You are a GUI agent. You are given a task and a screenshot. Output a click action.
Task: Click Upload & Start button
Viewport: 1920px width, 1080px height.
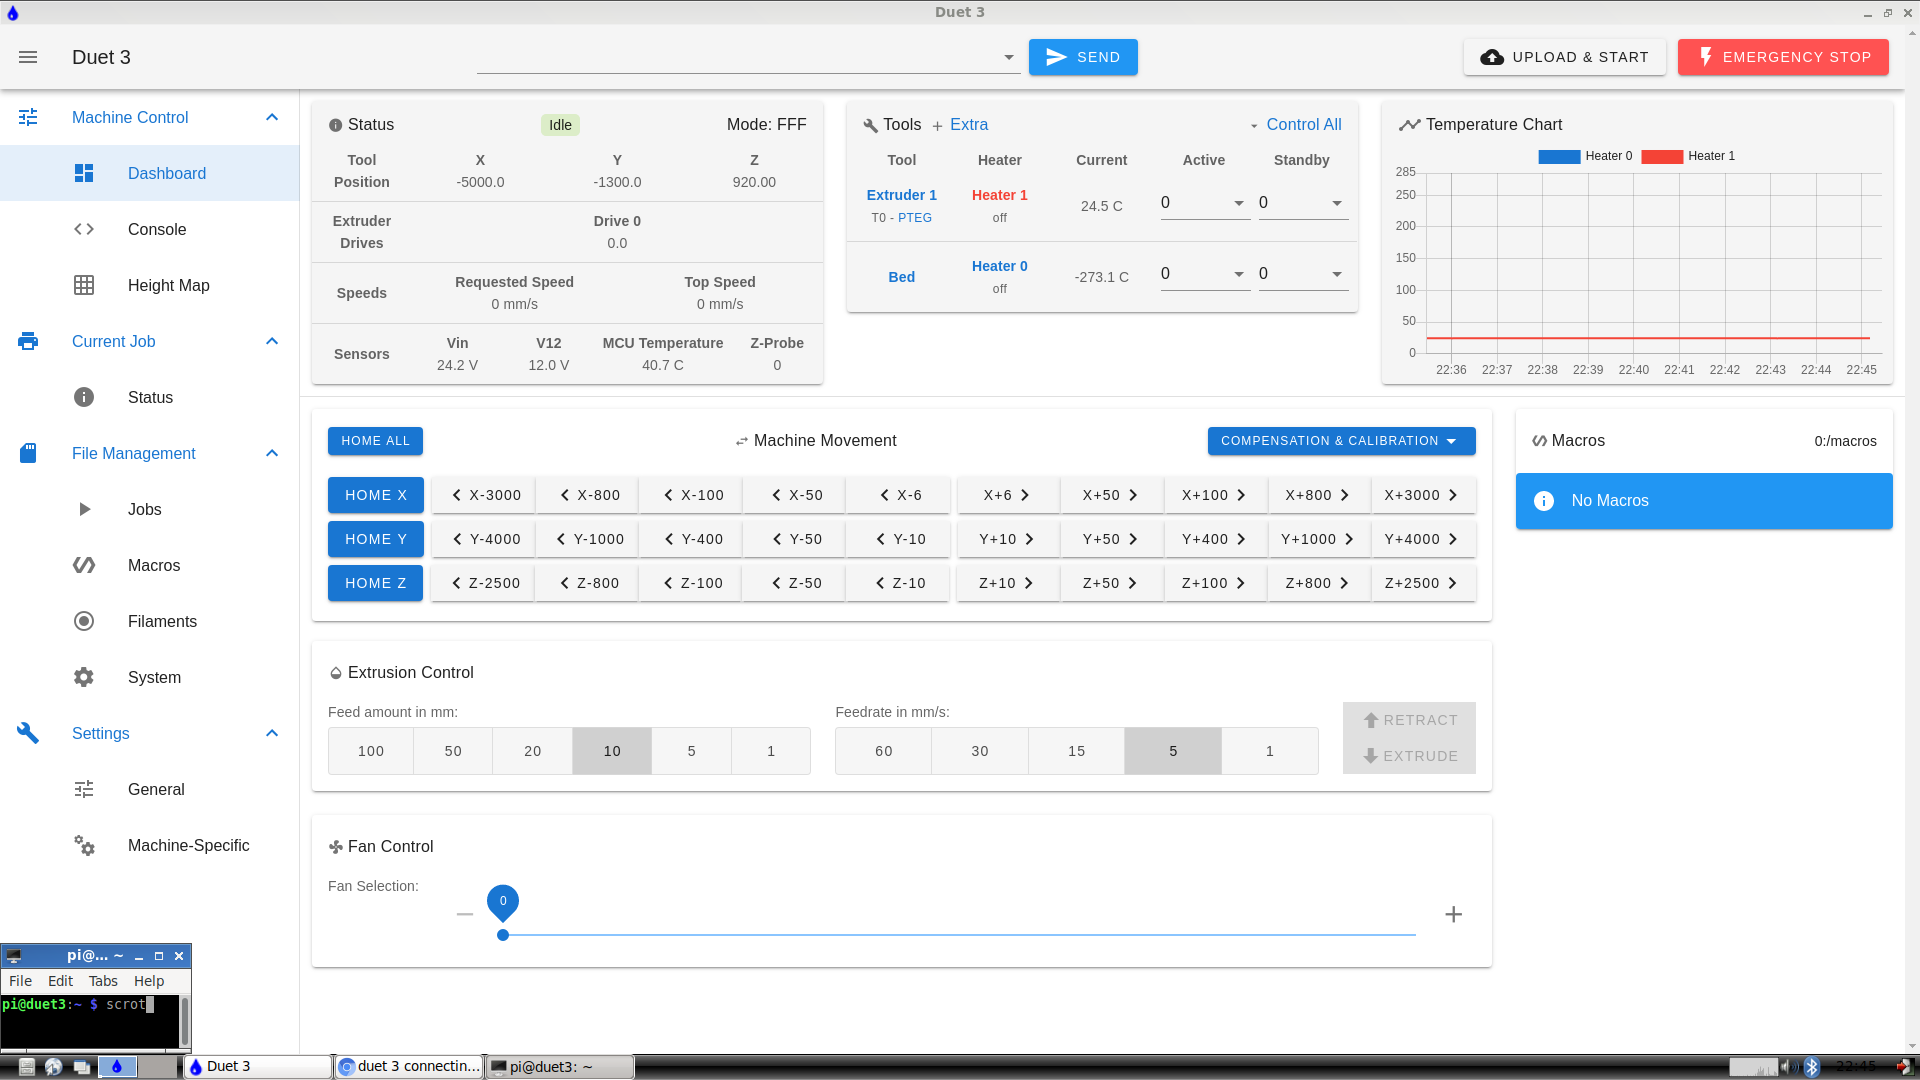click(x=1565, y=57)
